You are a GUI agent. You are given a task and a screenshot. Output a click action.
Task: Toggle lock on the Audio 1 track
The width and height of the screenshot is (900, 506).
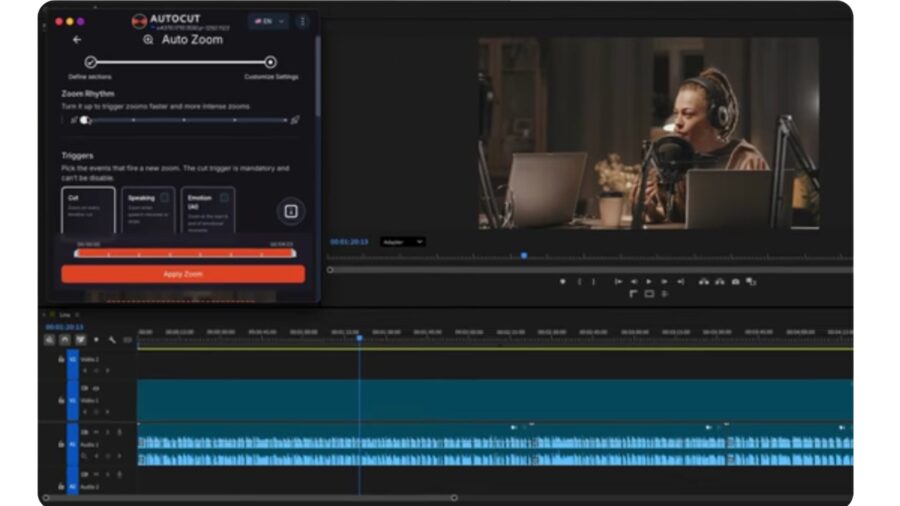point(61,443)
